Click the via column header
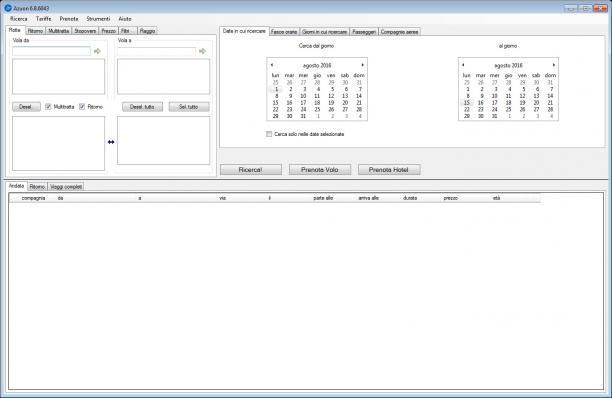The height and width of the screenshot is (398, 612). pos(222,198)
